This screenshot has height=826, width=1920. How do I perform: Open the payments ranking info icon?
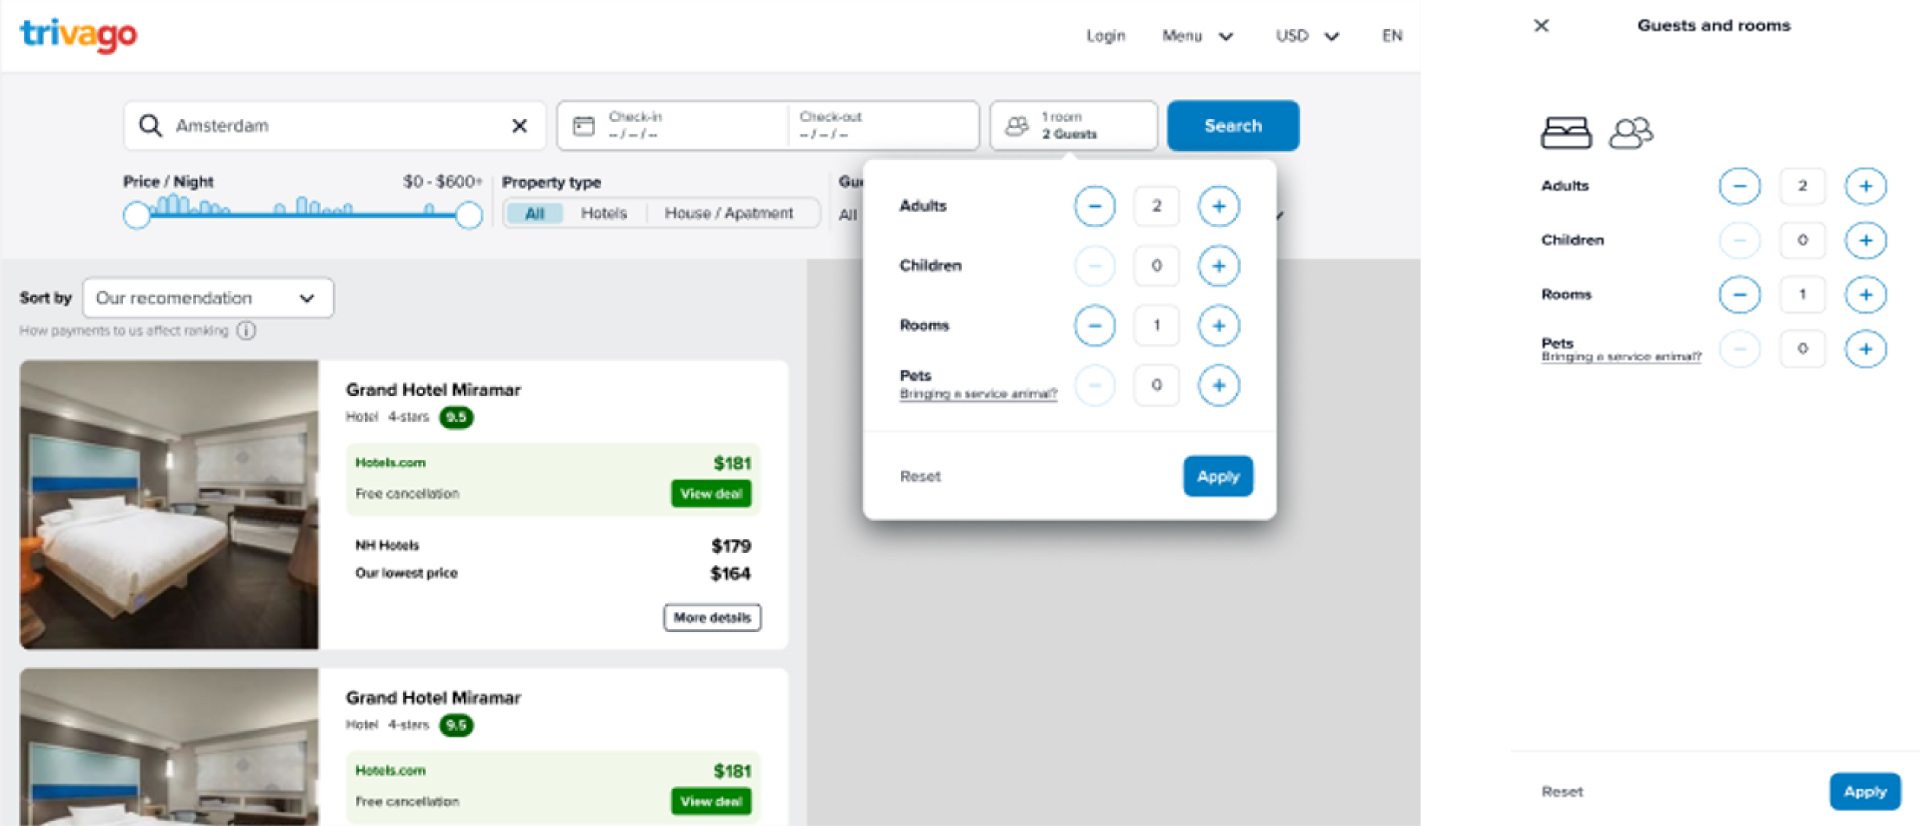[x=246, y=331]
